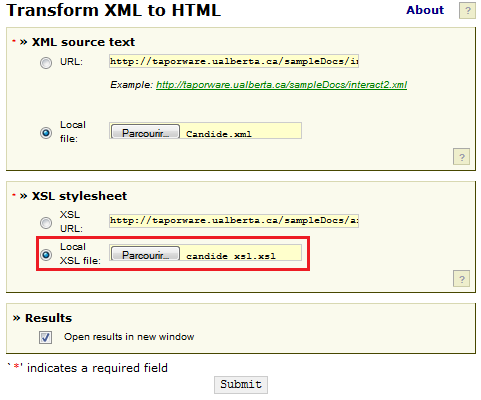Screen dimensions: 481x400
Task: Submit the transformation form
Action: click(241, 384)
